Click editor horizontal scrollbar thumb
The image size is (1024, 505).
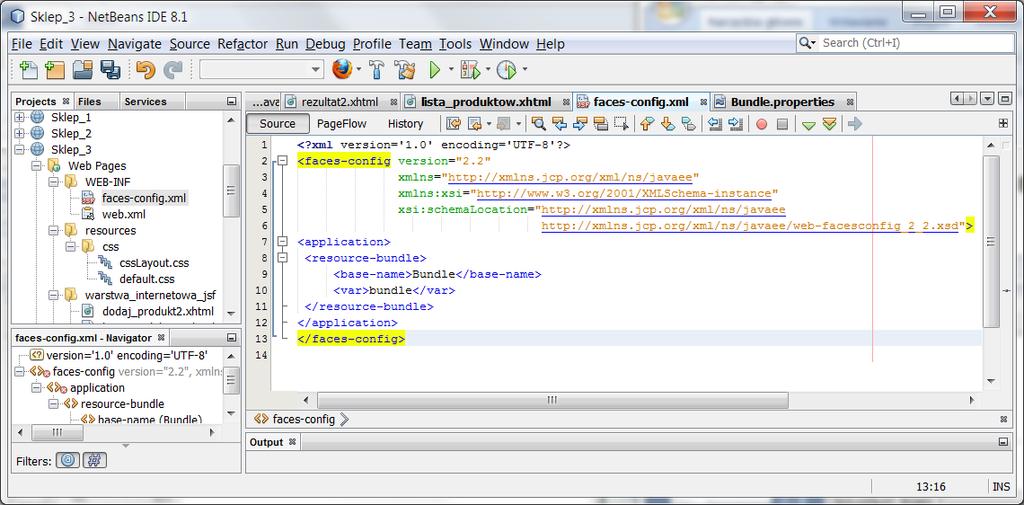551,399
